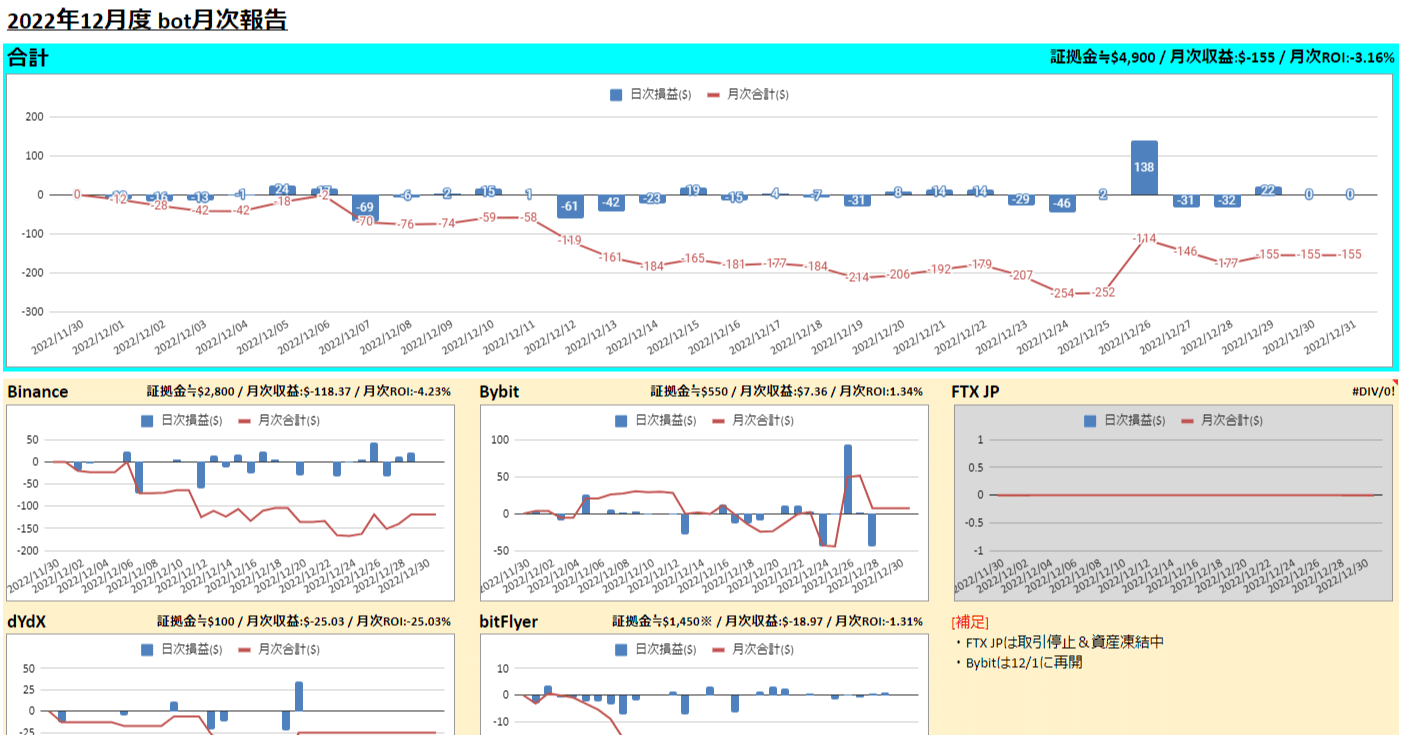Select dYdX summary showing 月次ROI:-25.03%

tap(304, 622)
